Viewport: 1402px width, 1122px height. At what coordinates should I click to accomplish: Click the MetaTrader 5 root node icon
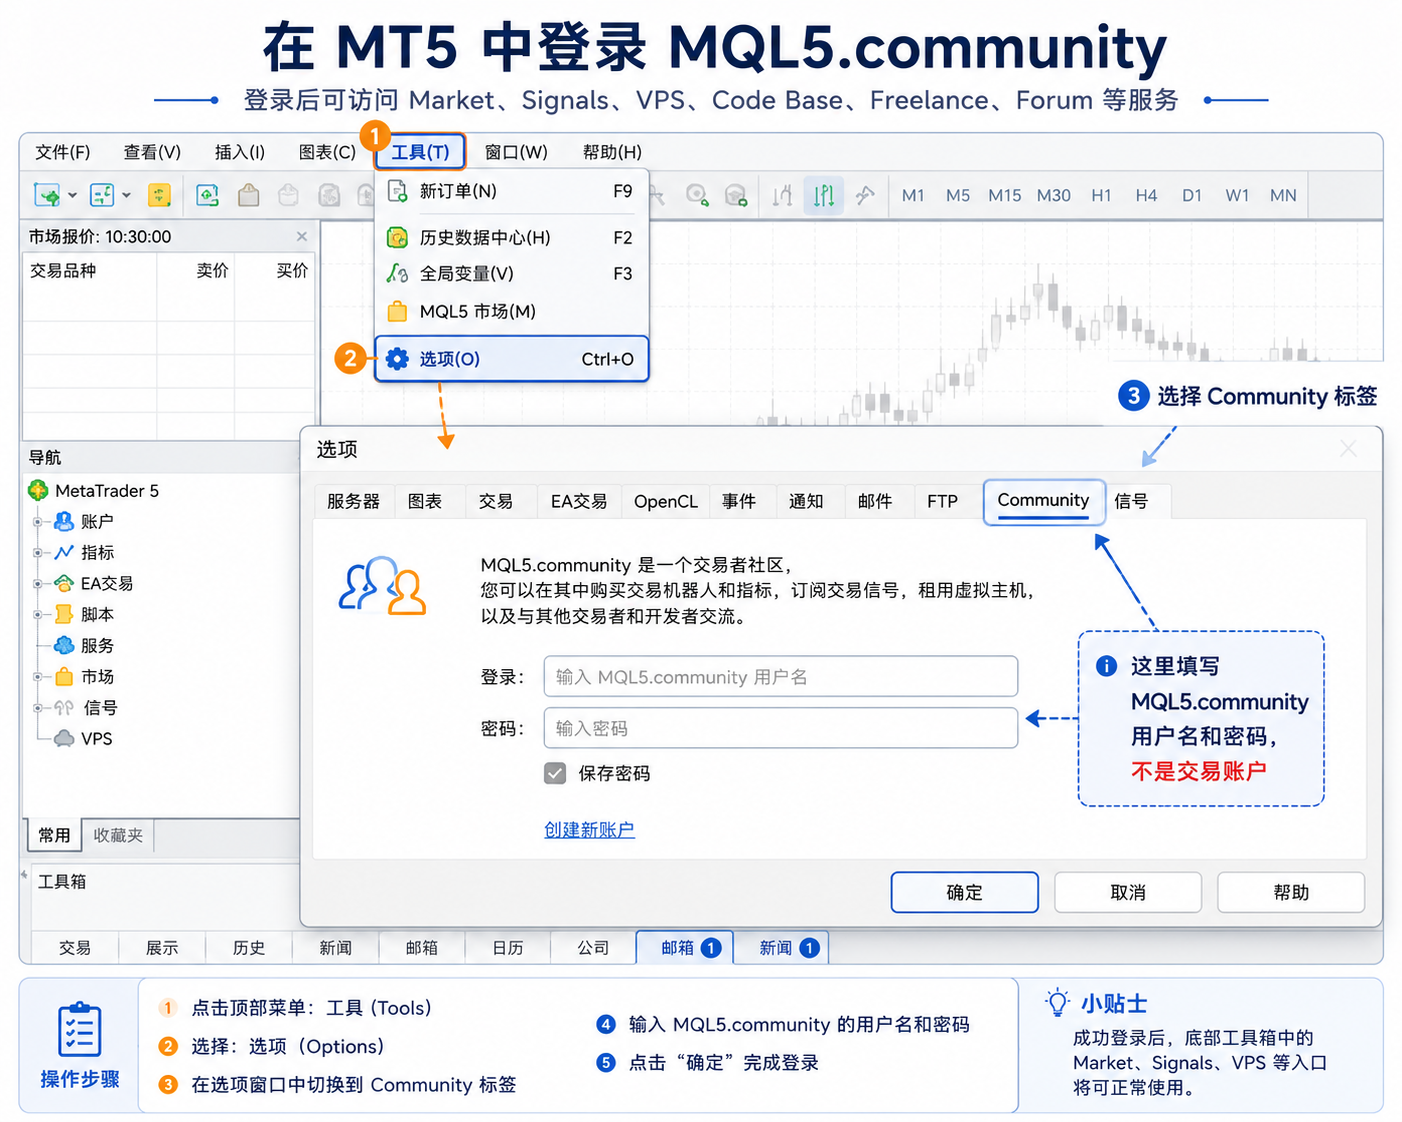pyautogui.click(x=38, y=490)
